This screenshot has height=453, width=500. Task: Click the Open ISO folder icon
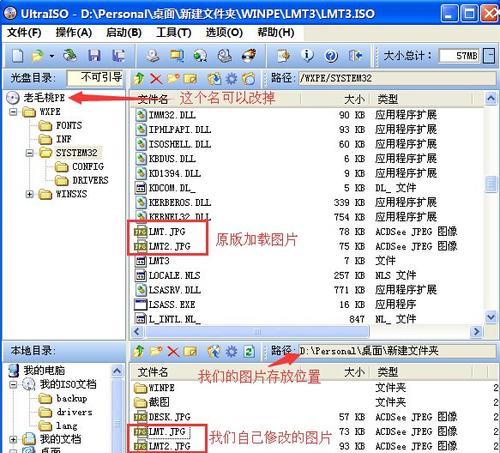pyautogui.click(x=37, y=55)
